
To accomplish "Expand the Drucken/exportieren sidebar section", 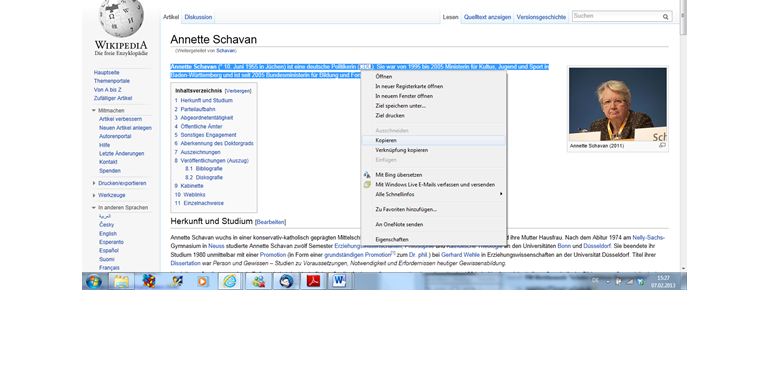I will click(94, 183).
